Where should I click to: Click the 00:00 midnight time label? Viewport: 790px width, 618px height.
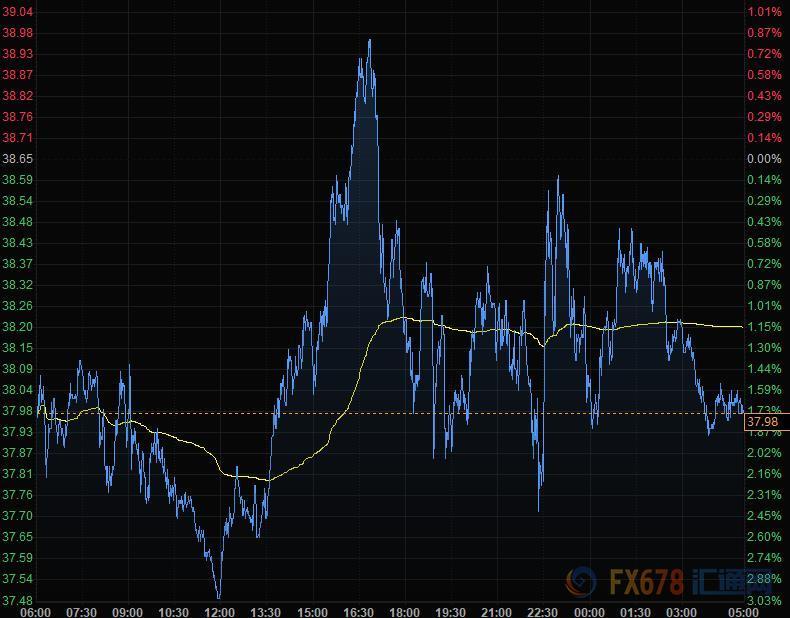tap(588, 612)
